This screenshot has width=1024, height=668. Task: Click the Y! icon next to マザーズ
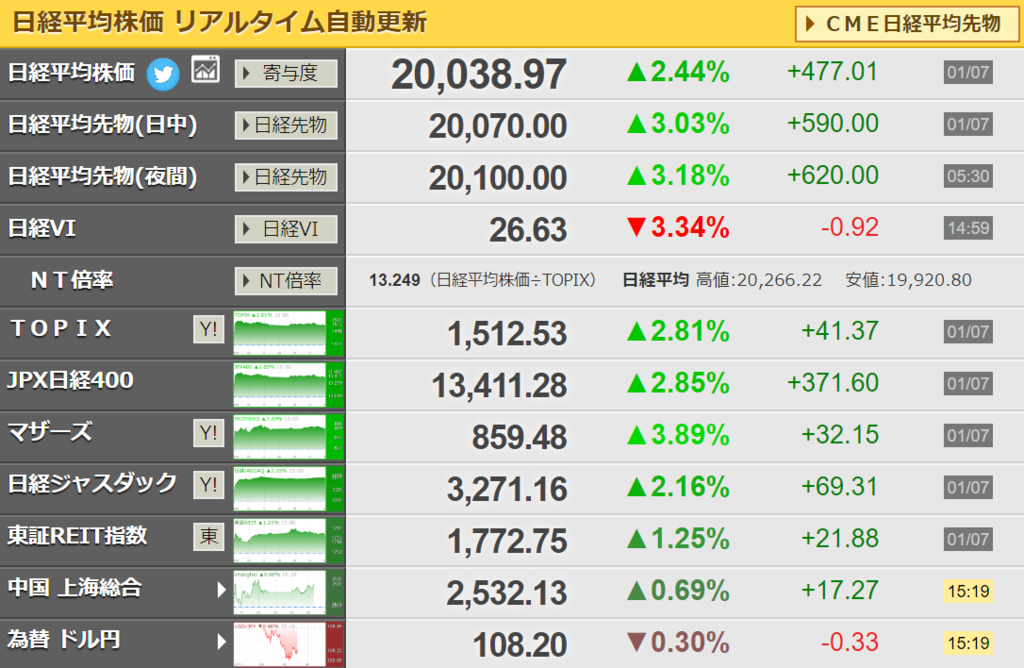click(209, 433)
